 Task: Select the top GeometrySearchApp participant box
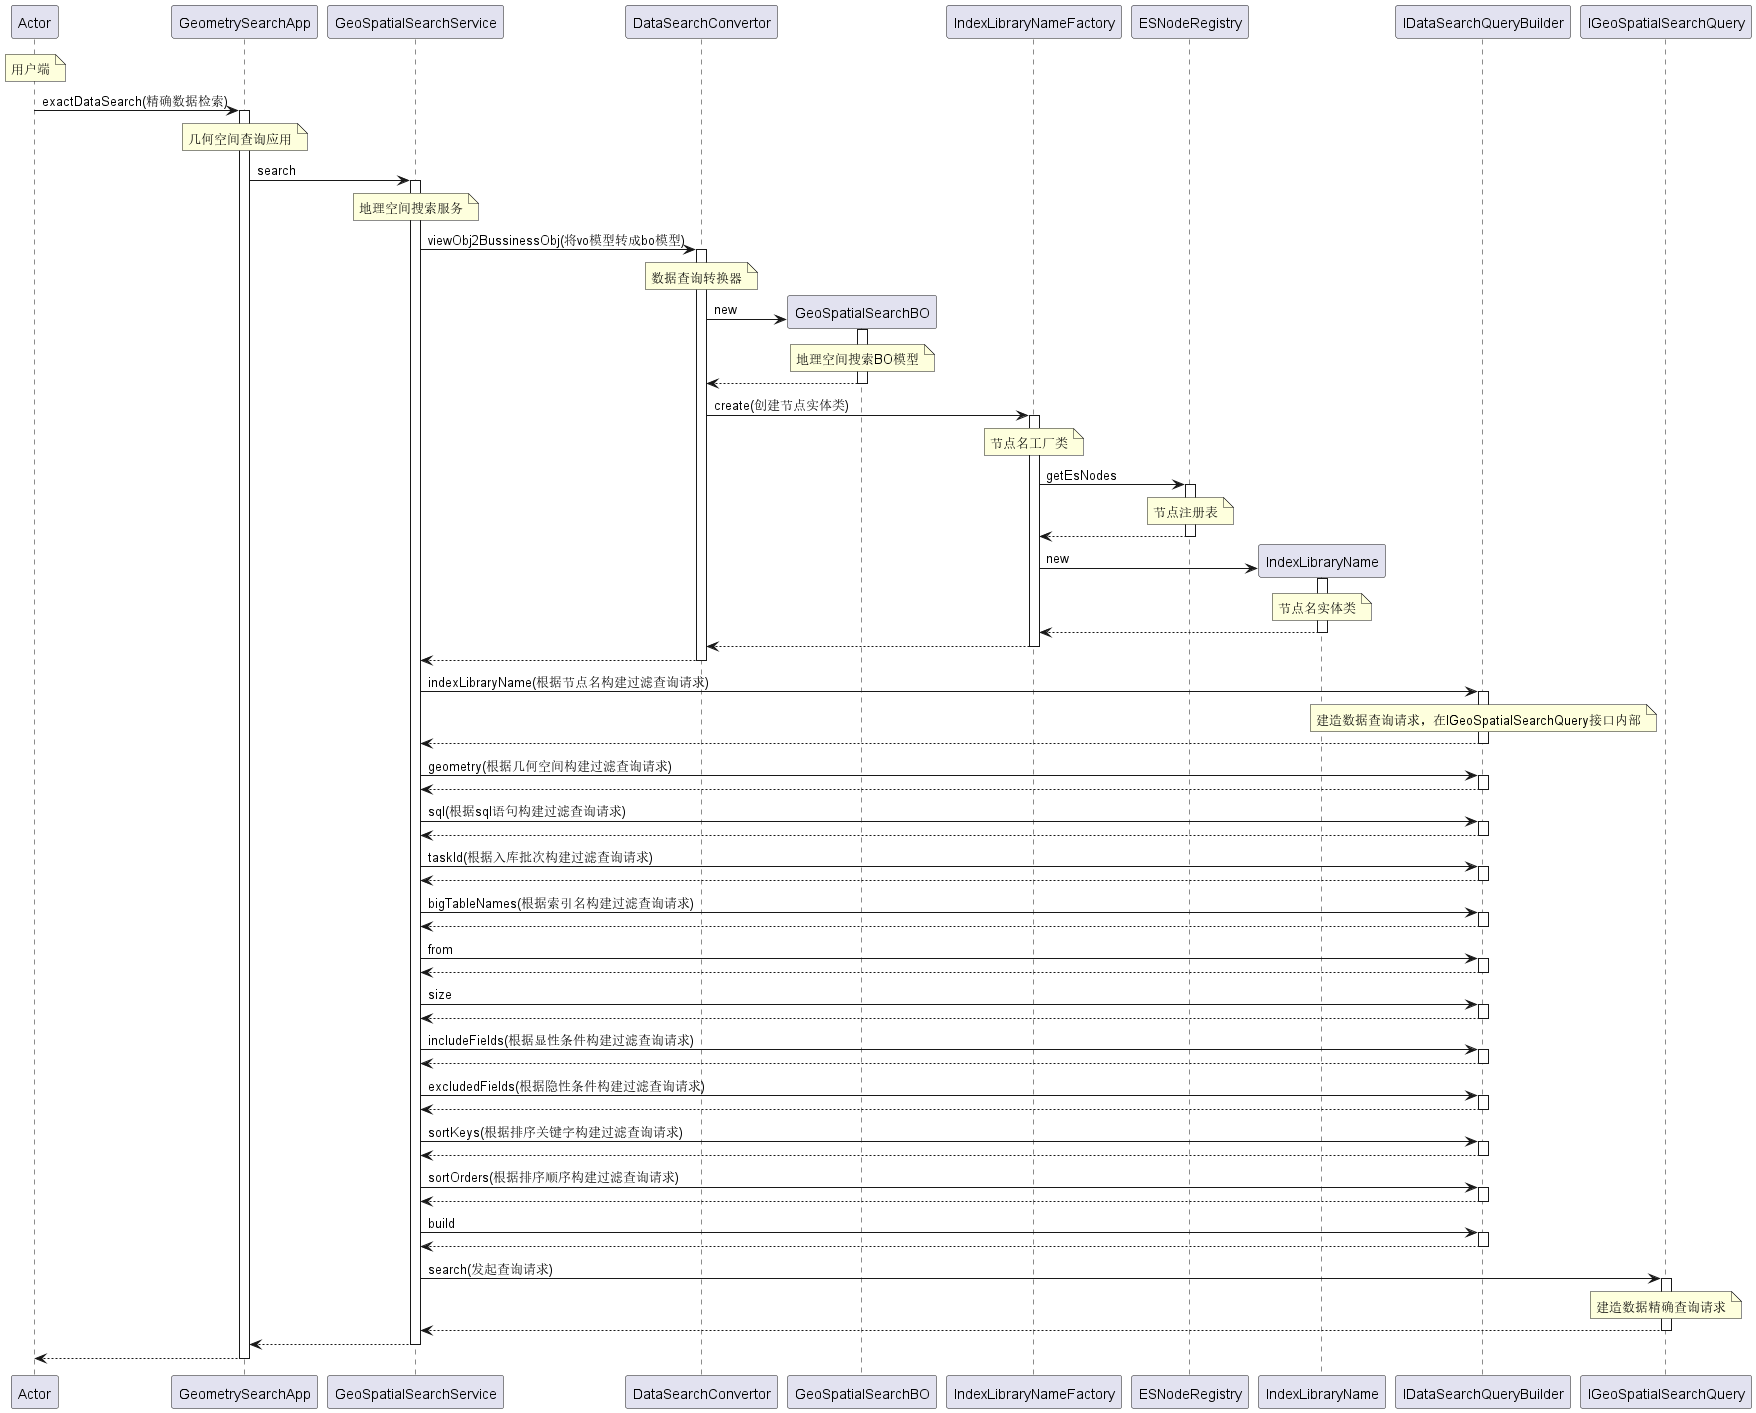[244, 23]
